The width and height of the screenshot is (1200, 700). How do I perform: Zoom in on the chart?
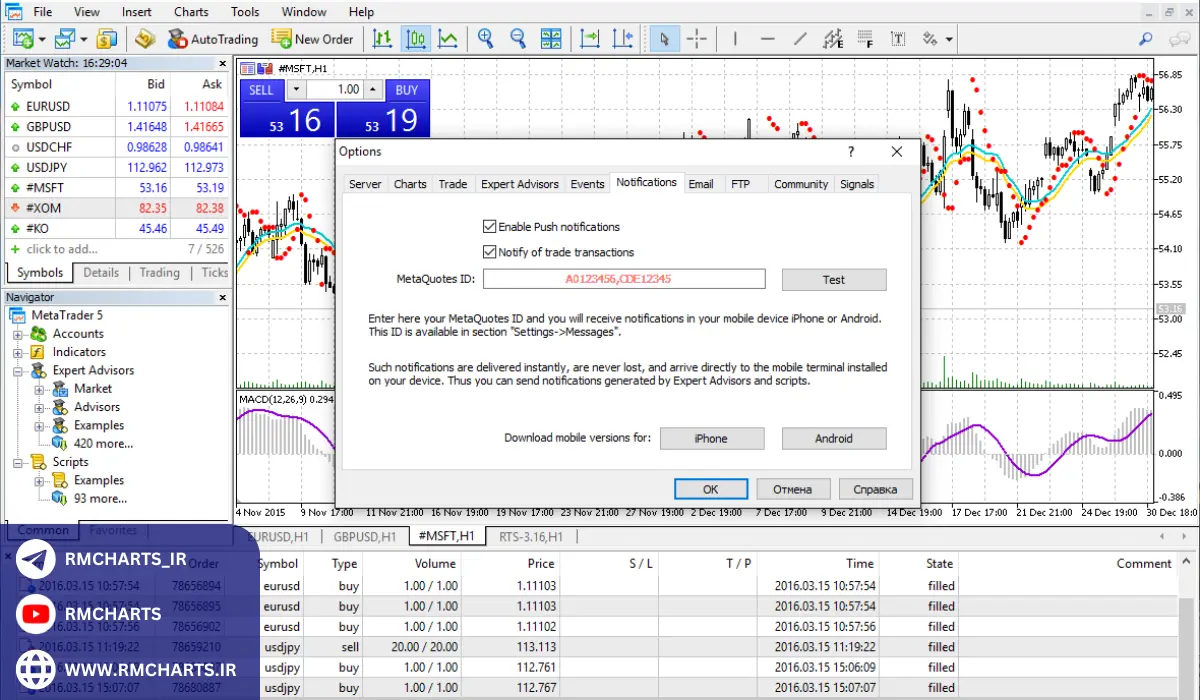click(x=486, y=39)
